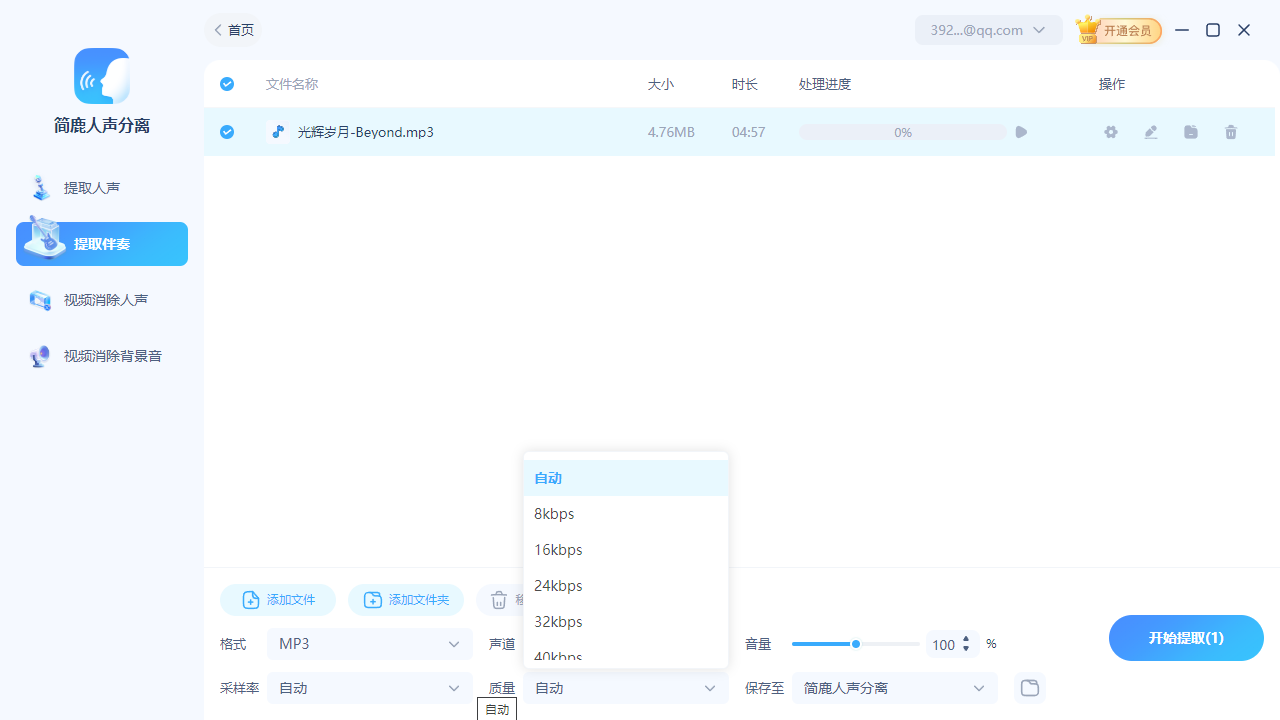Browse output folder next to 保存至
This screenshot has height=720, width=1280.
click(1029, 687)
